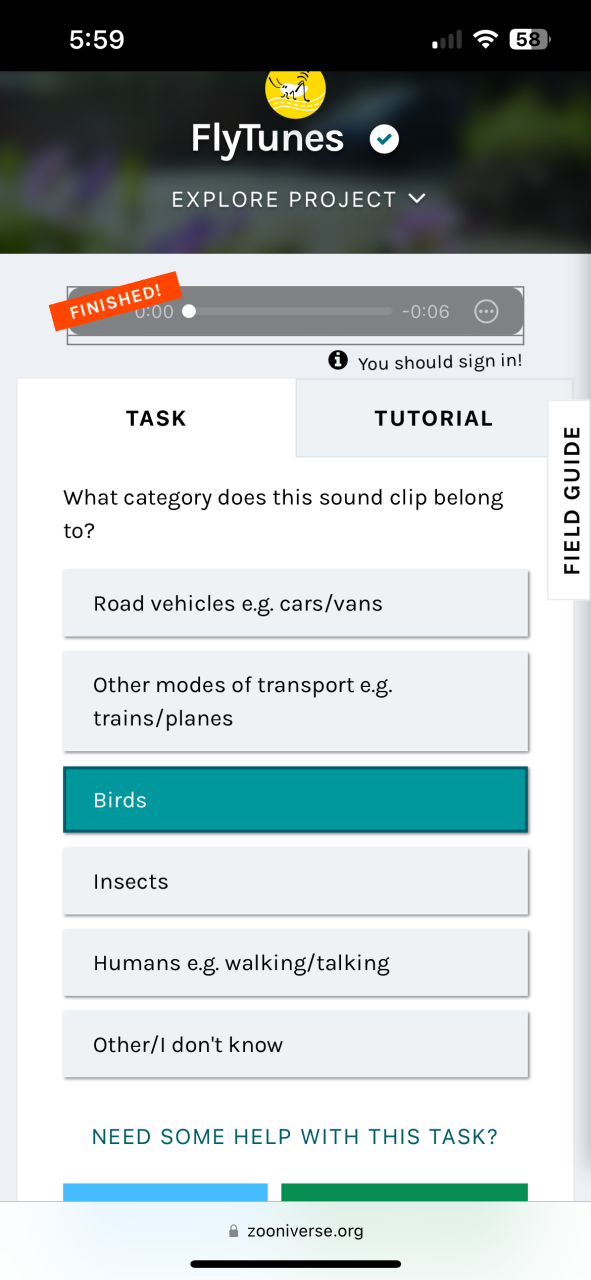Click the info icon near sign-in notice
This screenshot has height=1280, width=591.
(338, 360)
